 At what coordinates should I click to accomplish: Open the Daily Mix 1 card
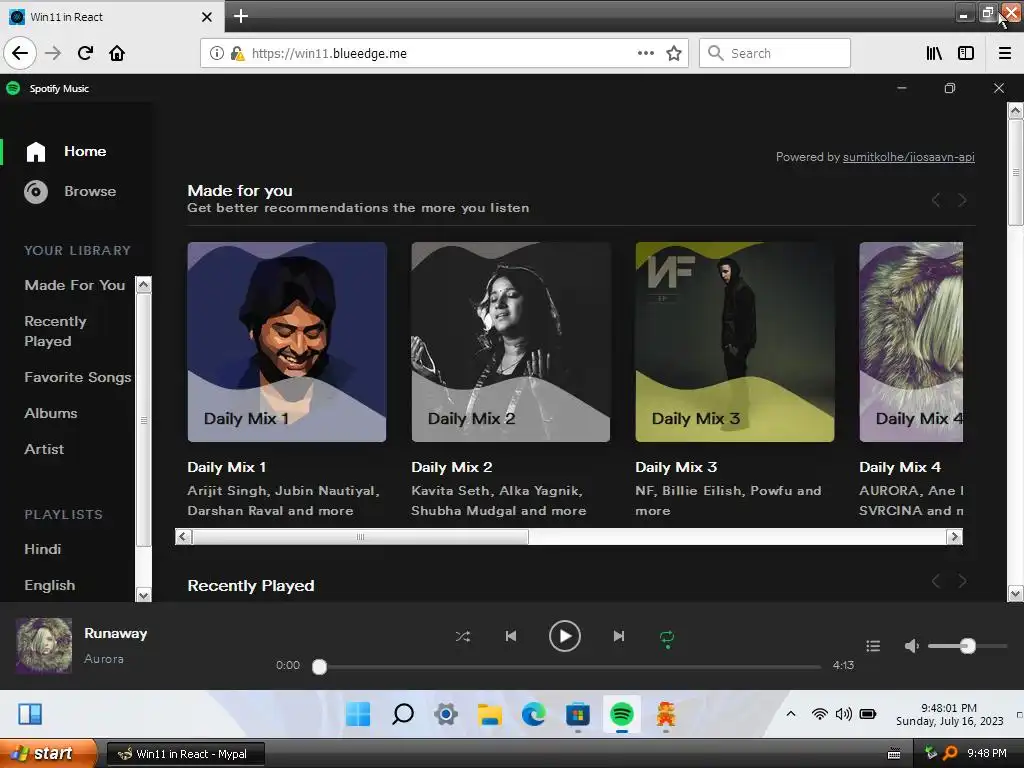pyautogui.click(x=287, y=342)
